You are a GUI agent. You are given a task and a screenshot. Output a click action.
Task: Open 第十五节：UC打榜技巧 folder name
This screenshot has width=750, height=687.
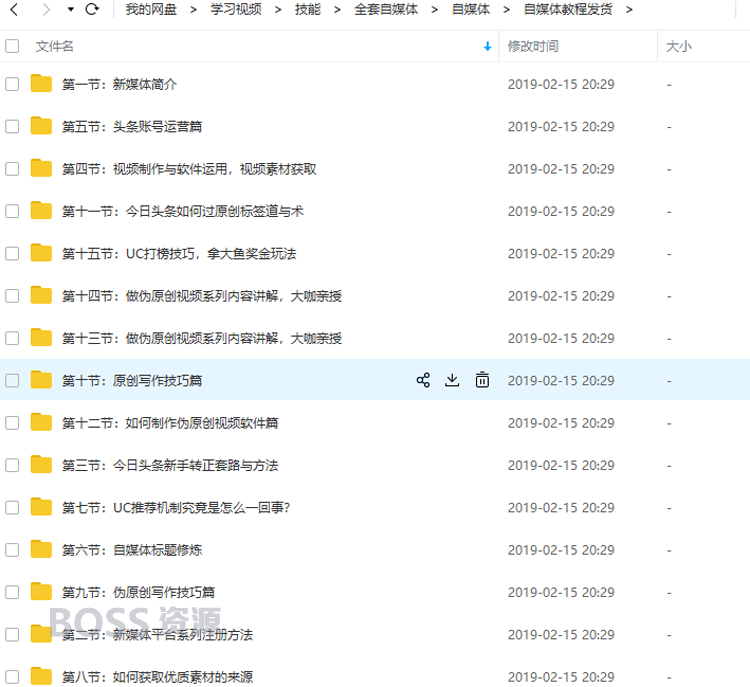coord(179,254)
